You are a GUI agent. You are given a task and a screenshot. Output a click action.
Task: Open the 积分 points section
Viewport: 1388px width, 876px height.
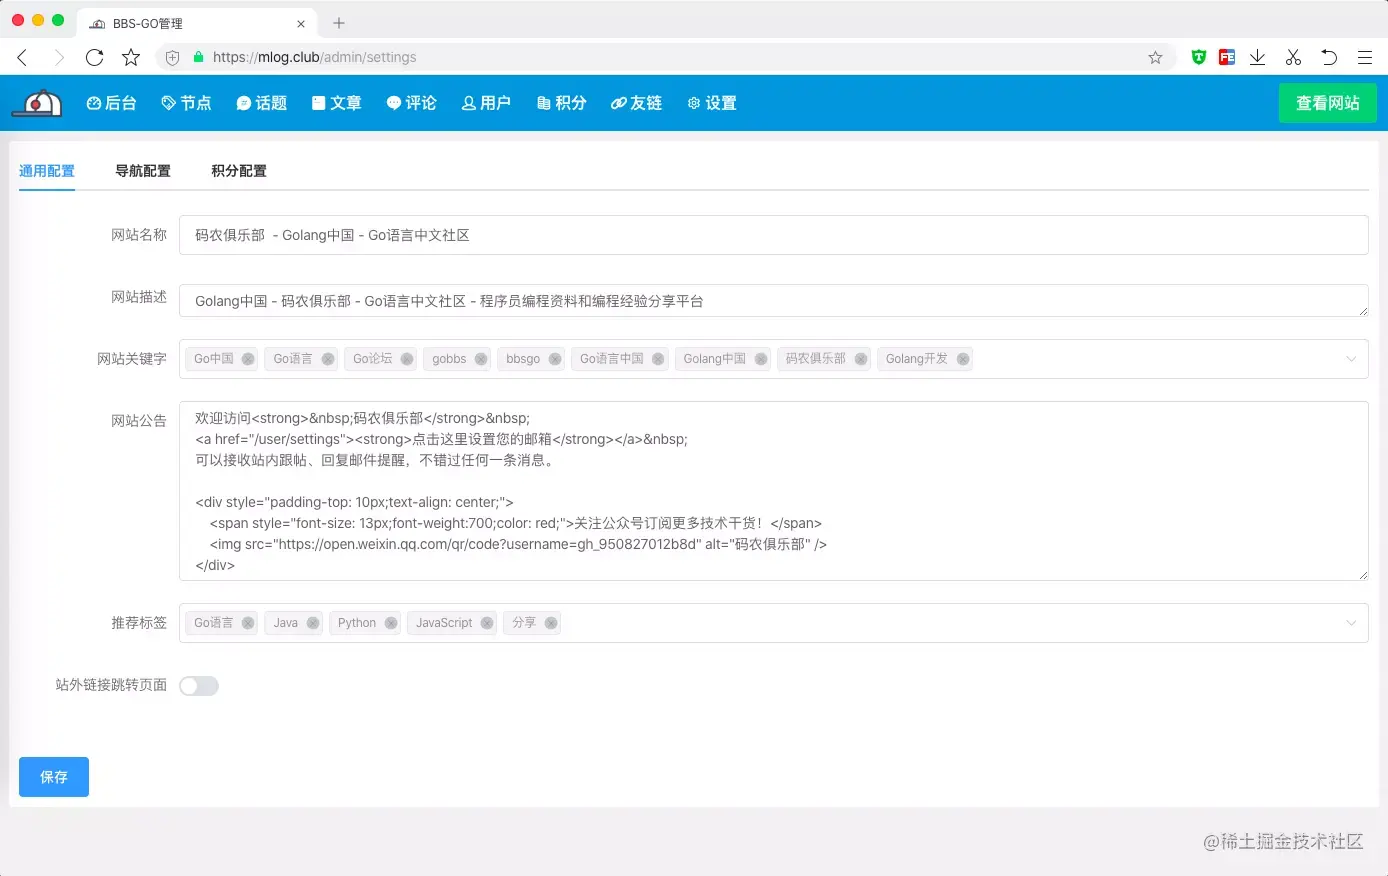561,103
